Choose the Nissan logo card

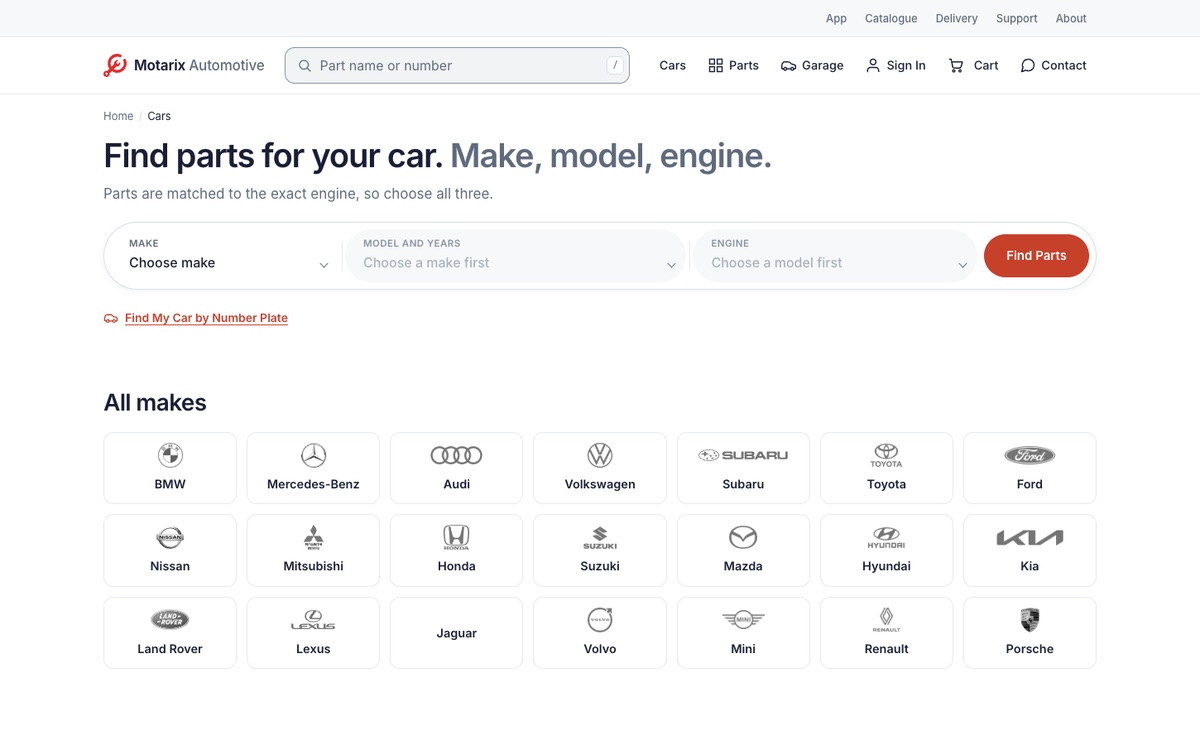pos(170,550)
